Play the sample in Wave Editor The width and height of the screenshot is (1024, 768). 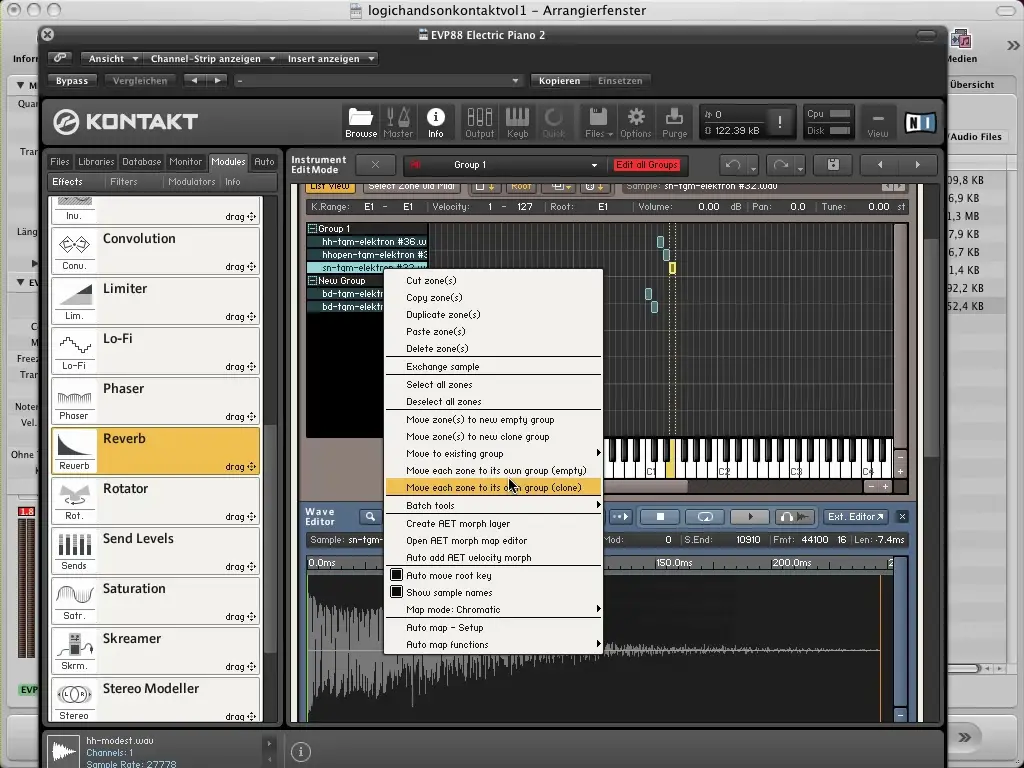point(750,517)
